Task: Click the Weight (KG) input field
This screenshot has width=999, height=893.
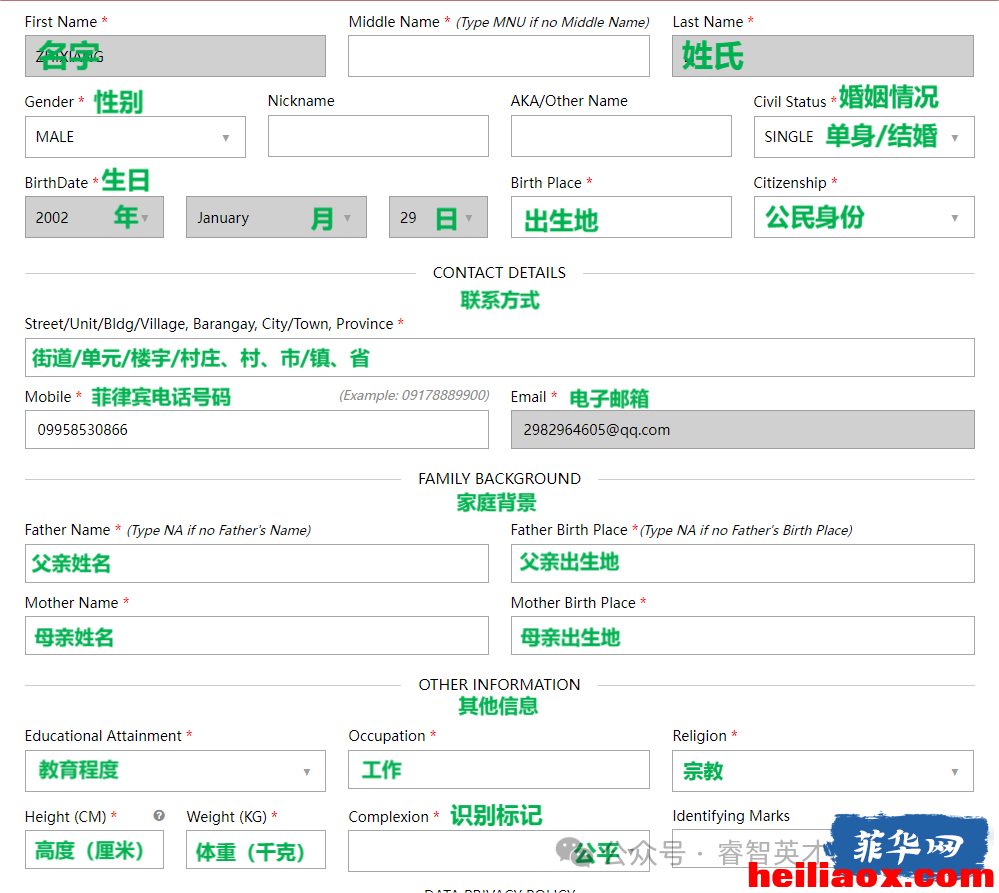Action: tap(255, 850)
